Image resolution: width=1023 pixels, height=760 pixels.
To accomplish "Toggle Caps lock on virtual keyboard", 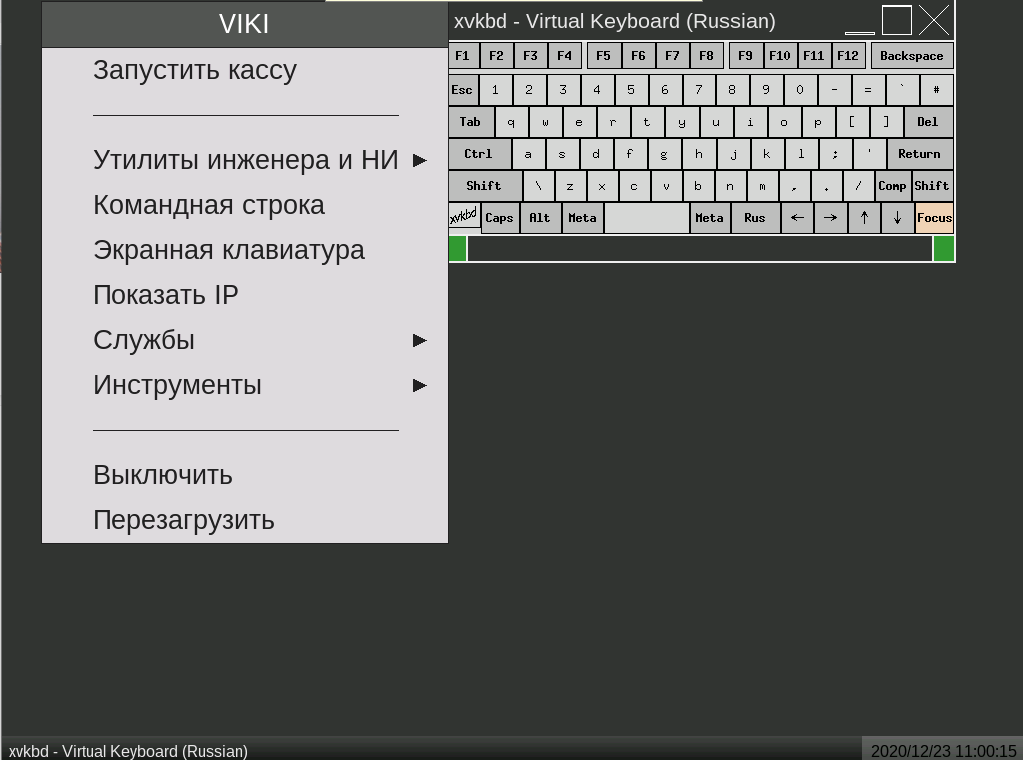I will point(499,218).
